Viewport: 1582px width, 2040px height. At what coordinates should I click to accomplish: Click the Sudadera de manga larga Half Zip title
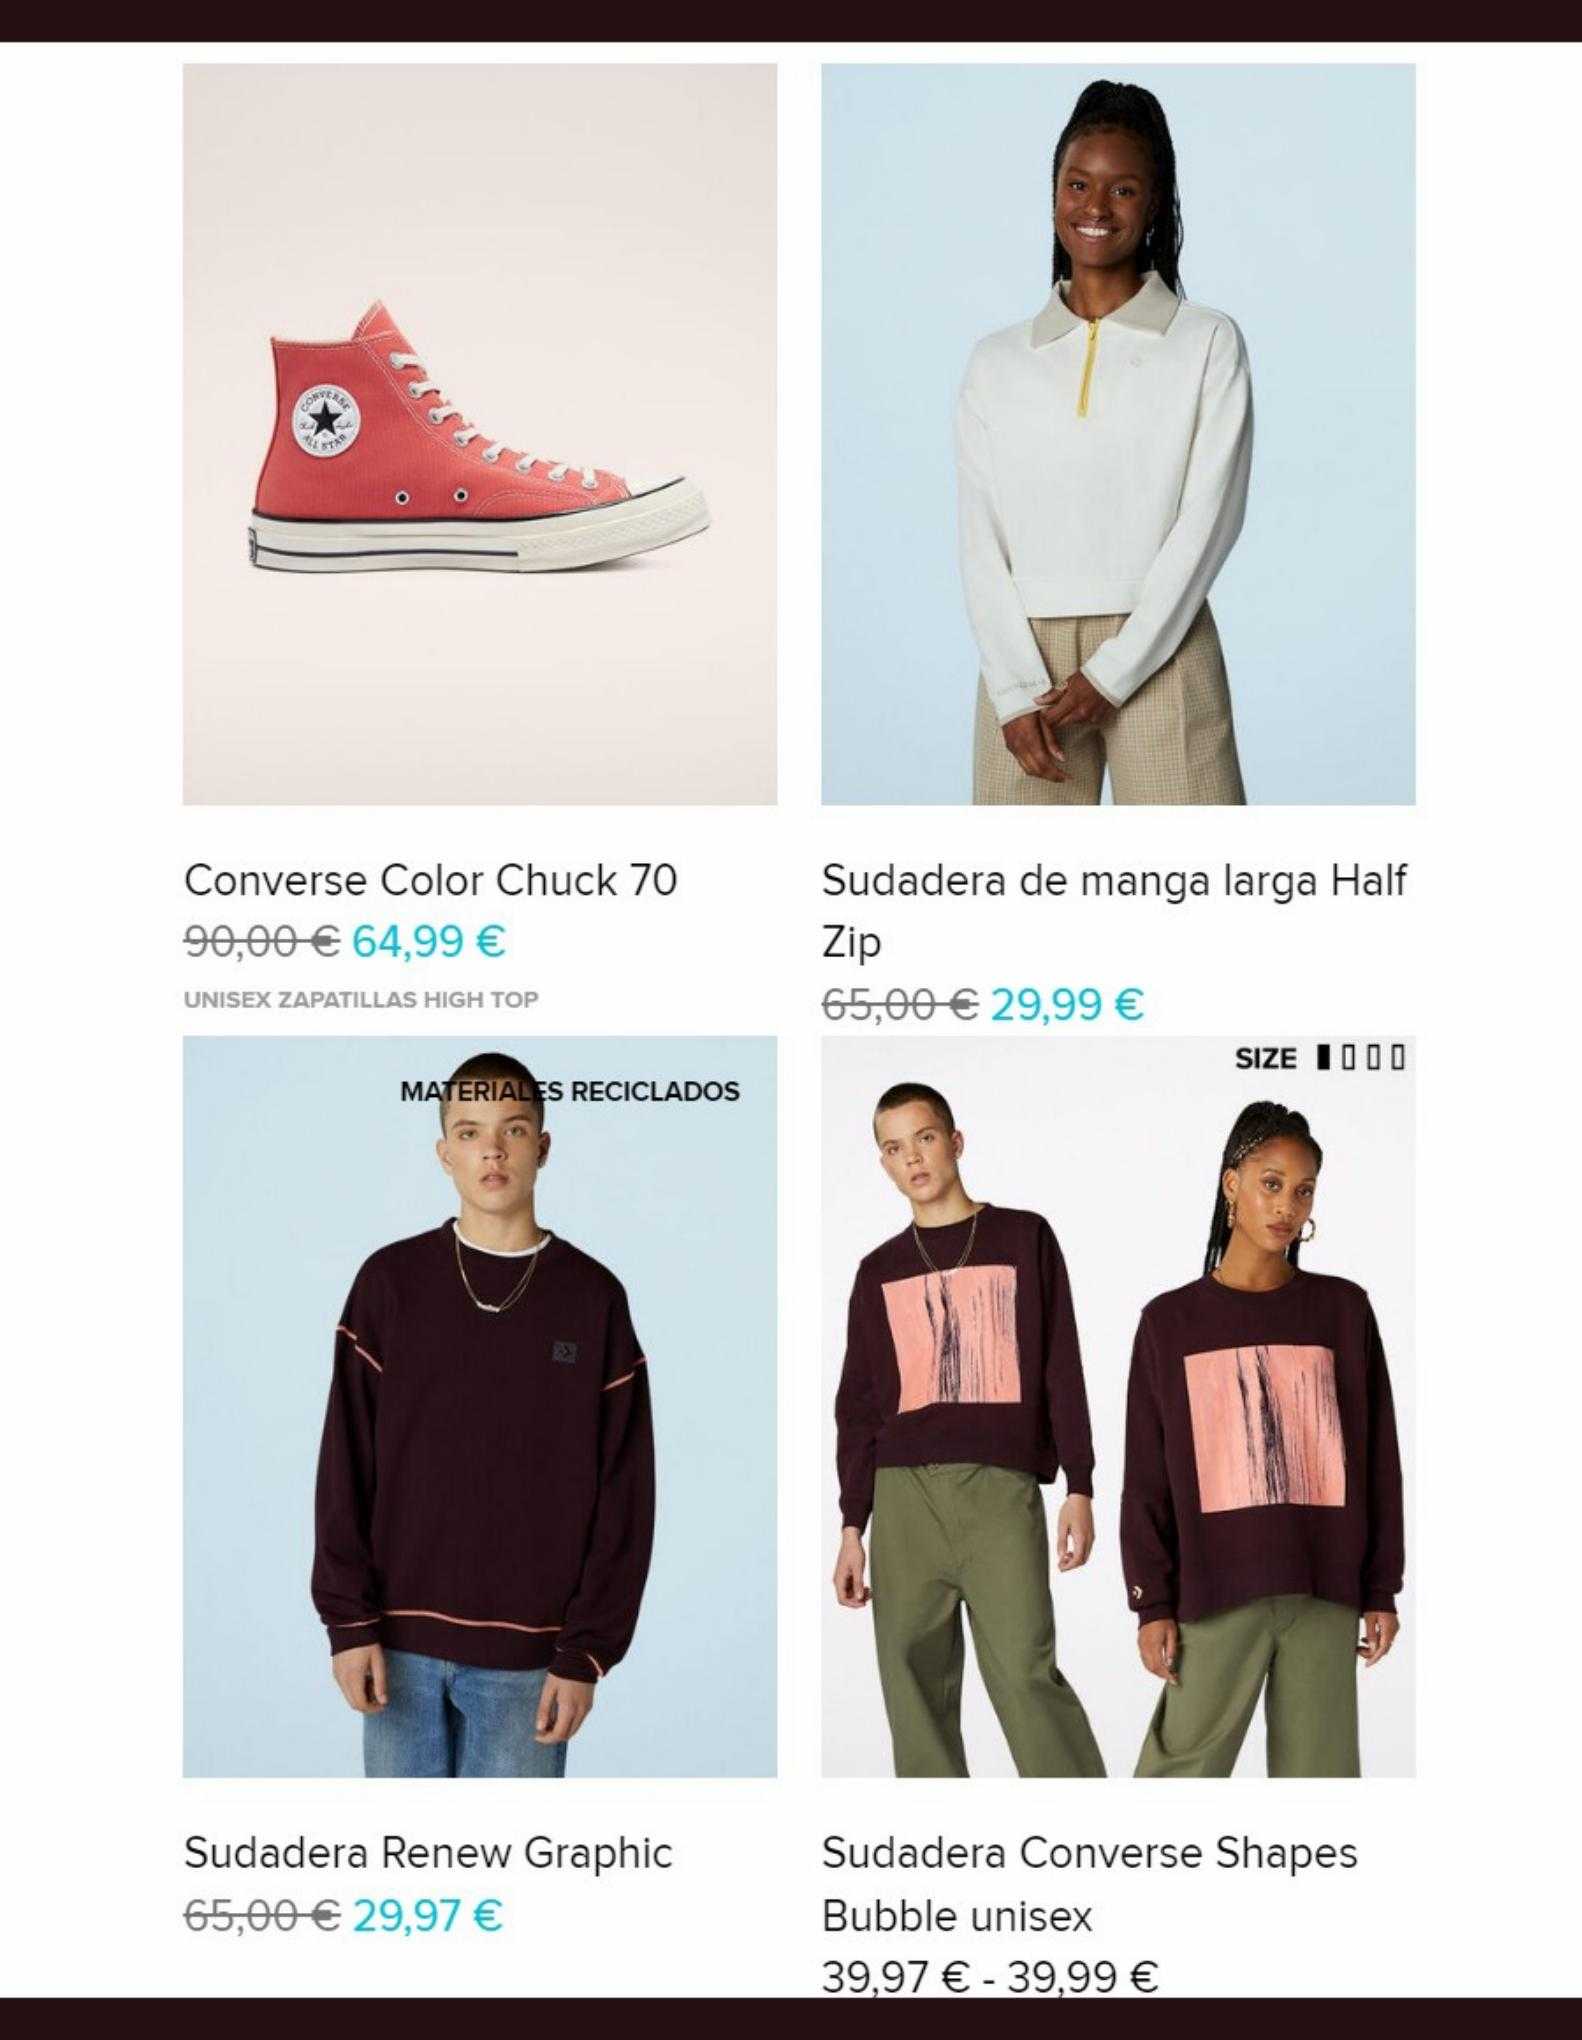pyautogui.click(x=1114, y=911)
